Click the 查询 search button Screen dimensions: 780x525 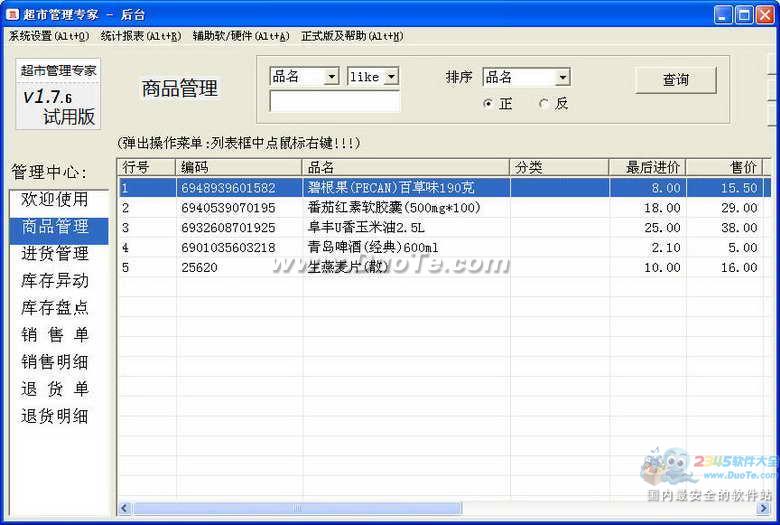pyautogui.click(x=676, y=80)
